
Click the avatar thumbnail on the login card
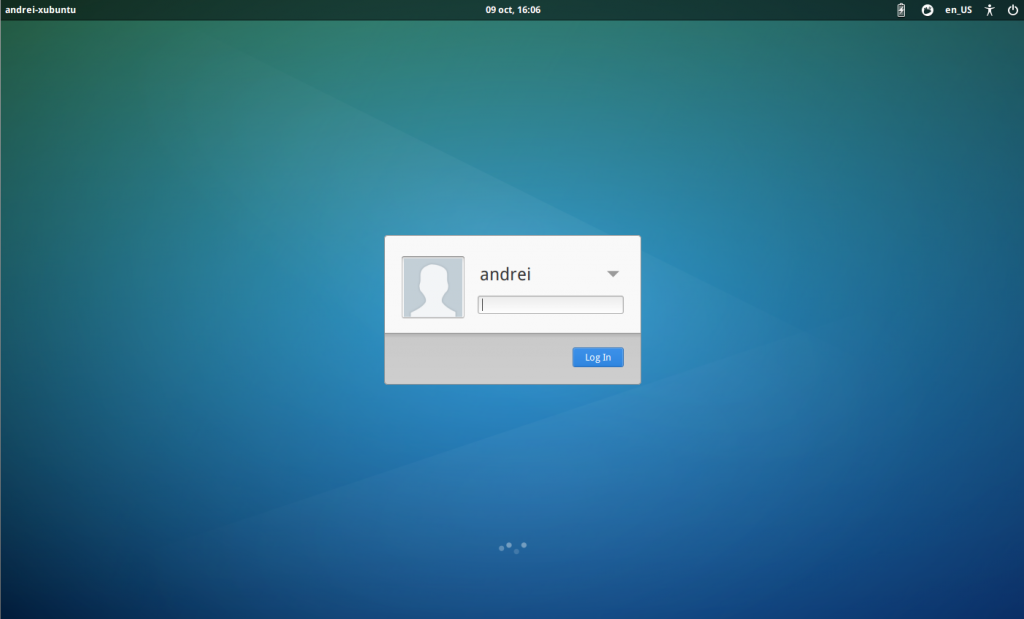(x=433, y=287)
